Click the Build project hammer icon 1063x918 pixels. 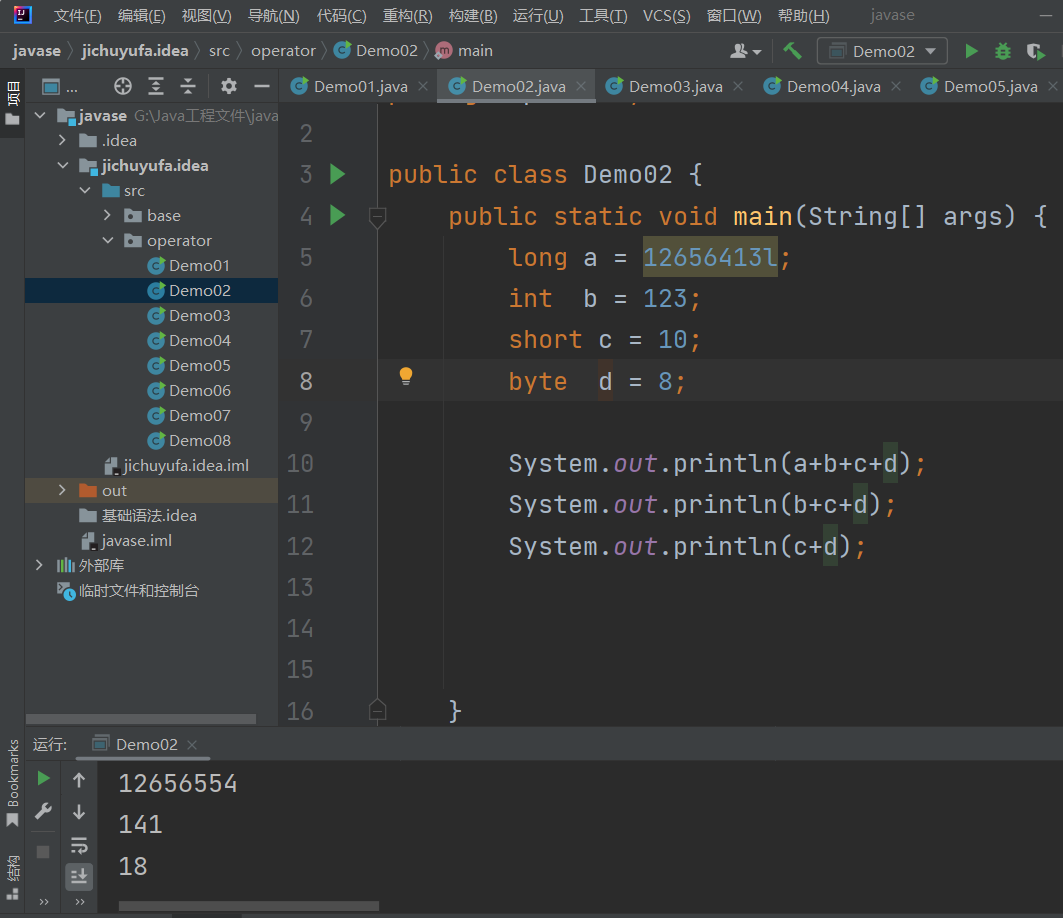click(792, 51)
